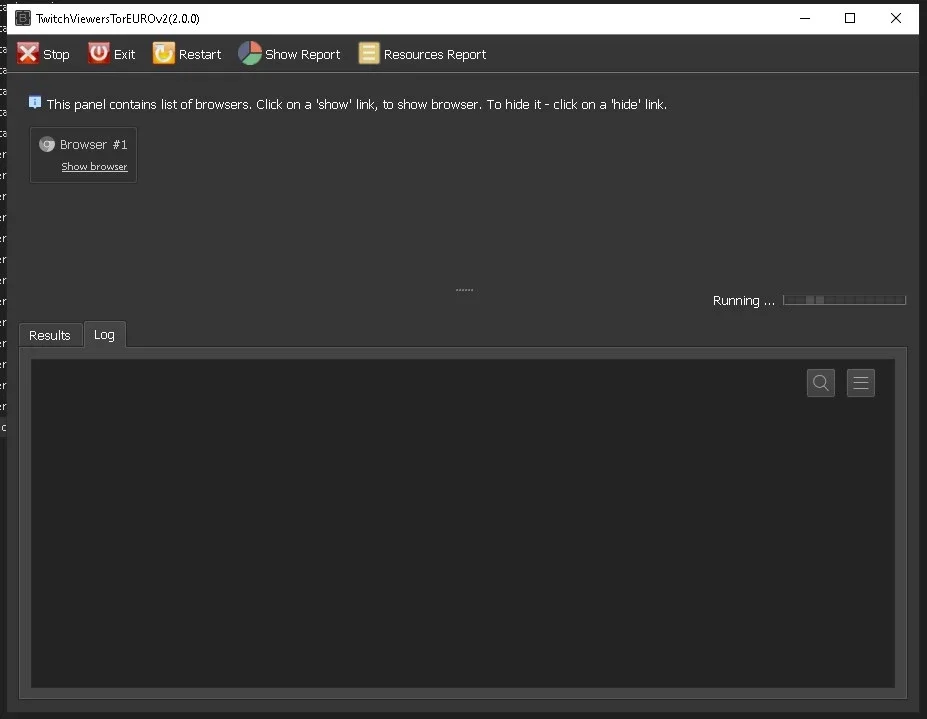This screenshot has width=927, height=719.
Task: Open the log hamburger menu icon
Action: click(x=861, y=383)
